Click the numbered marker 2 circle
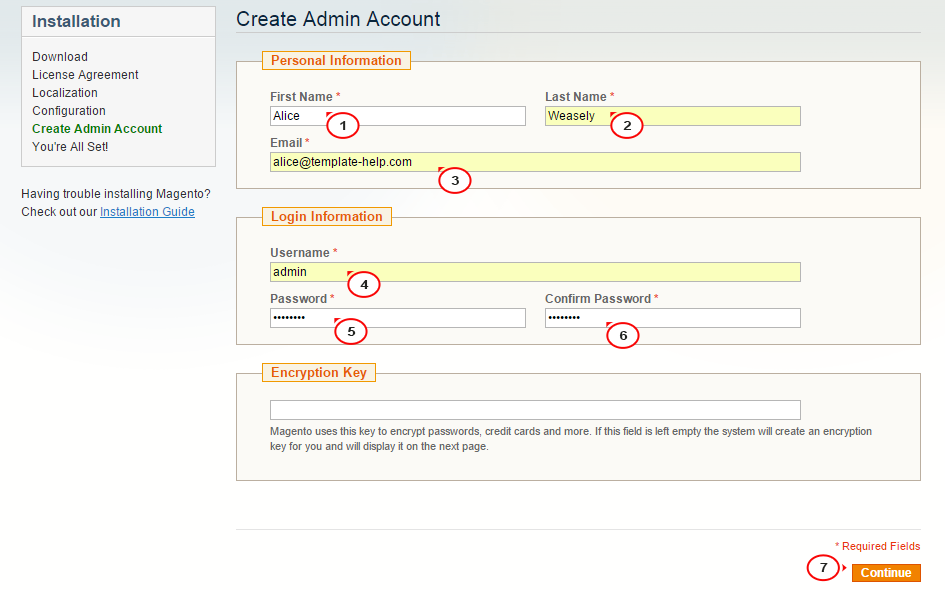This screenshot has width=945, height=590. [627, 125]
